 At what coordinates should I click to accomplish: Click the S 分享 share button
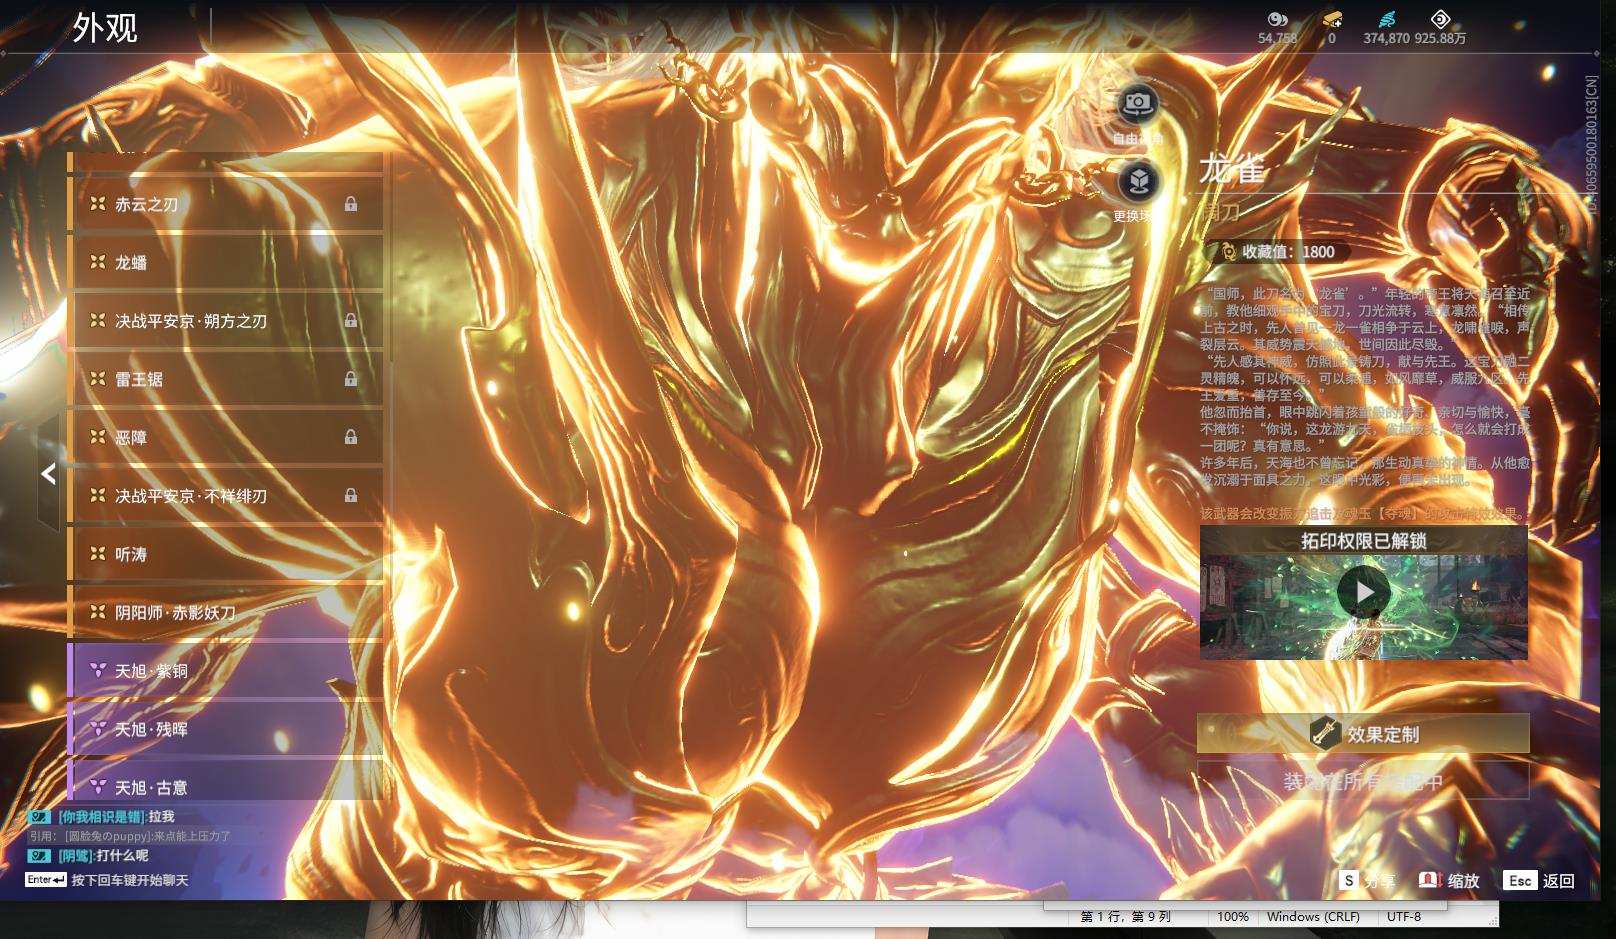coord(1368,881)
